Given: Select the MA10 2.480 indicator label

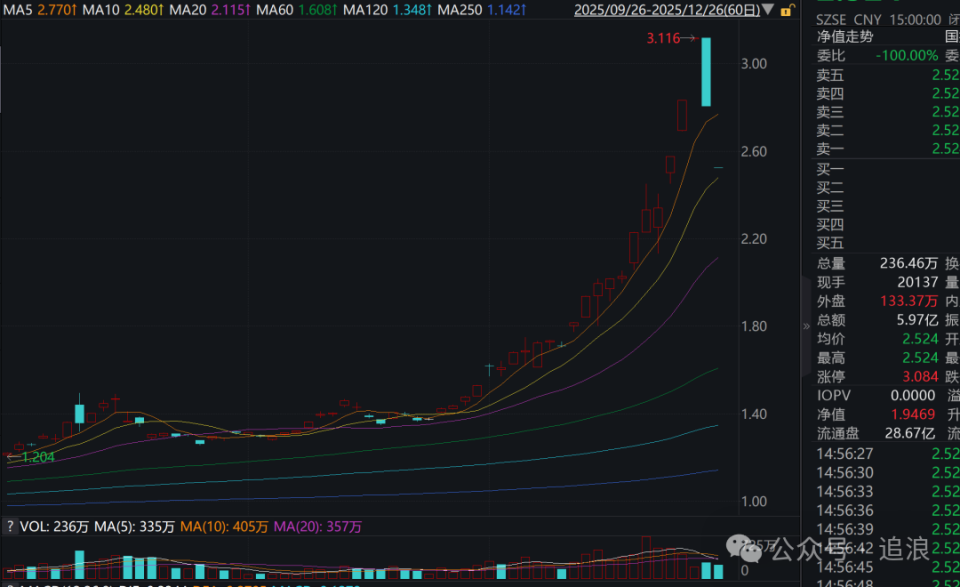Looking at the screenshot, I should coord(123,10).
